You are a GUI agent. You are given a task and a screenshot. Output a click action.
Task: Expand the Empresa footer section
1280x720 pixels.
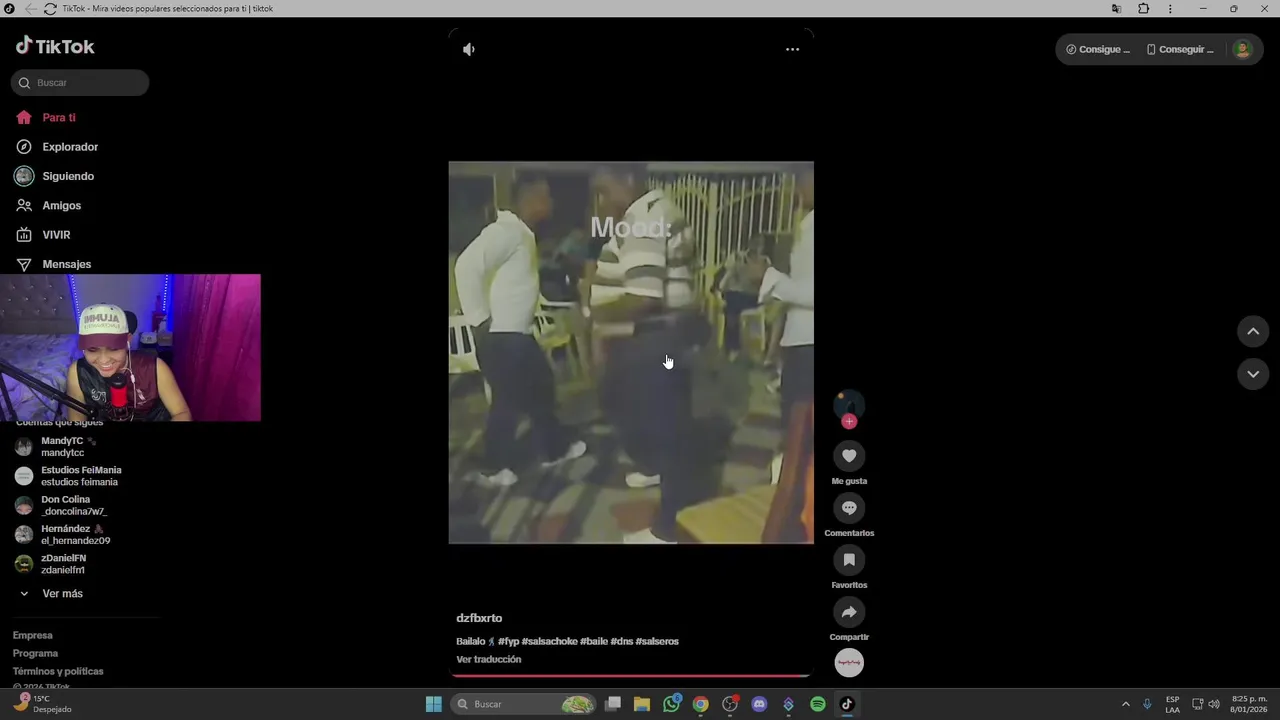click(x=32, y=635)
